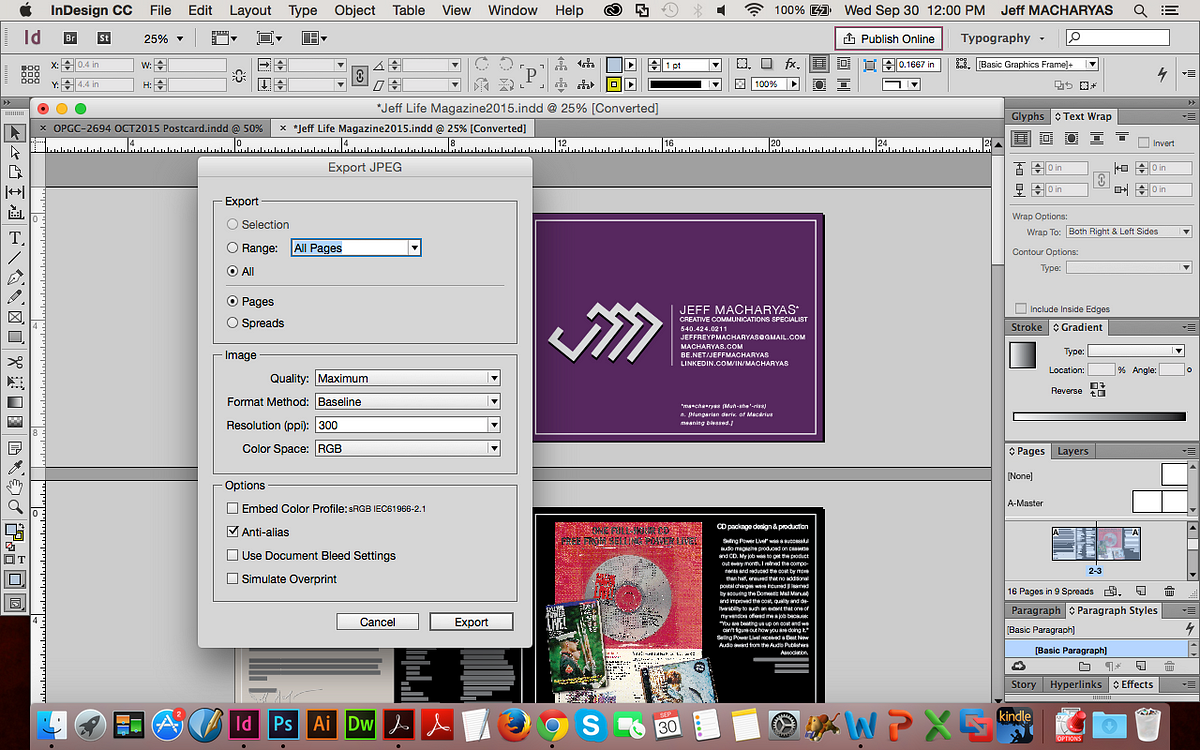Switch to the Layers panel tab
This screenshot has width=1200, height=750.
[1073, 451]
